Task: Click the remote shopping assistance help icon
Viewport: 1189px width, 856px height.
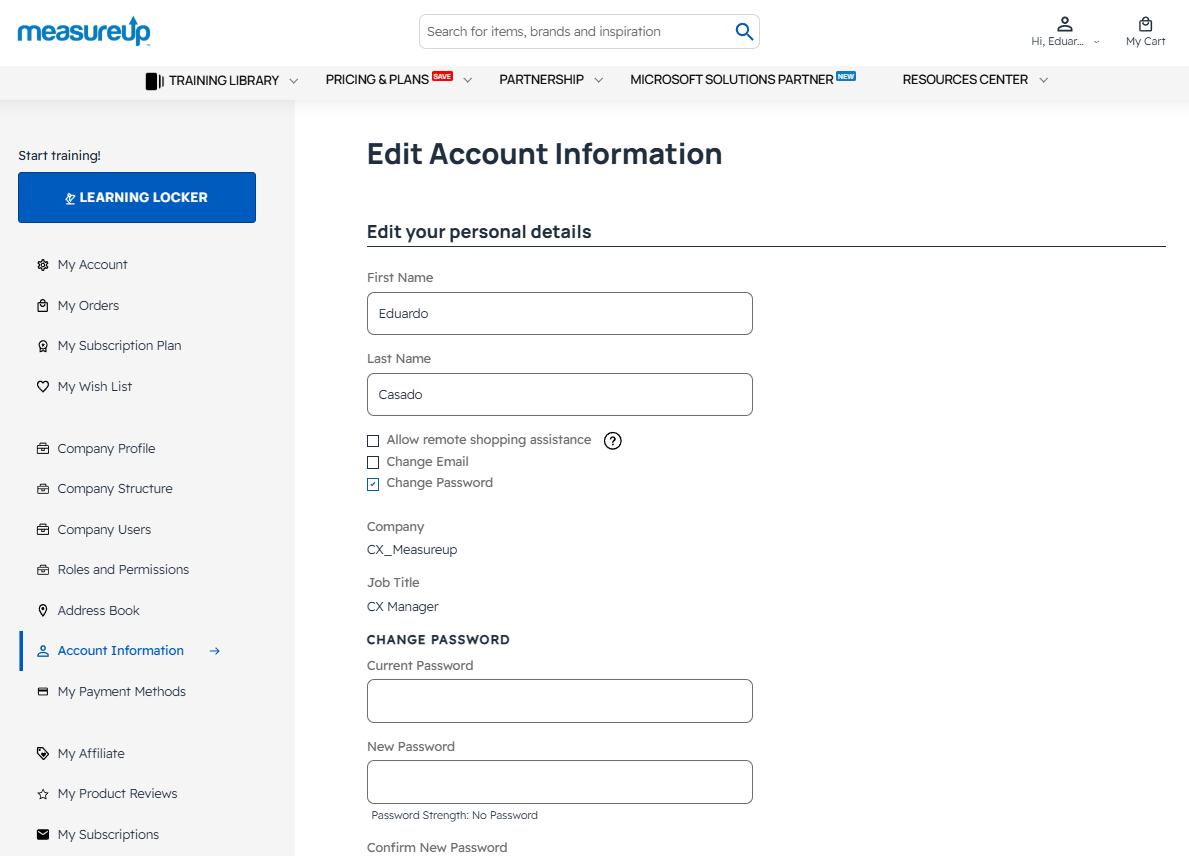Action: pos(613,441)
